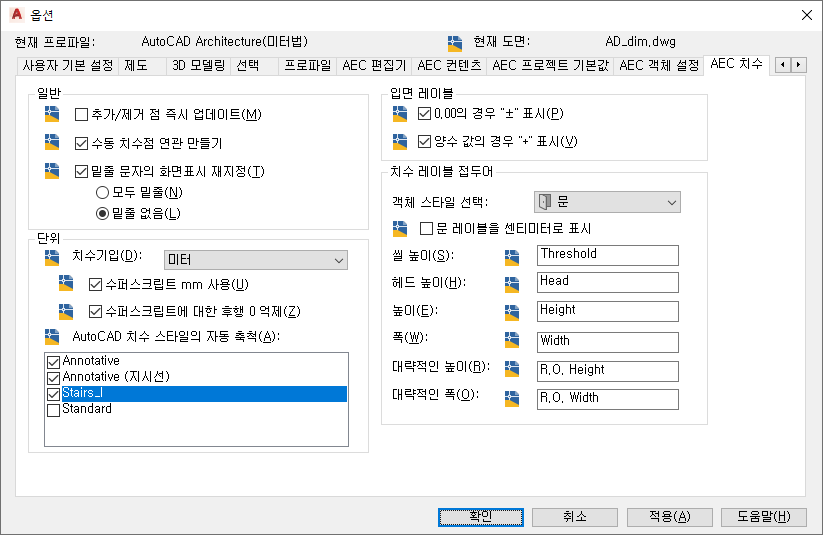
Task: Click drawing icon beside 헤드 높이(H) field
Action: [x=512, y=284]
